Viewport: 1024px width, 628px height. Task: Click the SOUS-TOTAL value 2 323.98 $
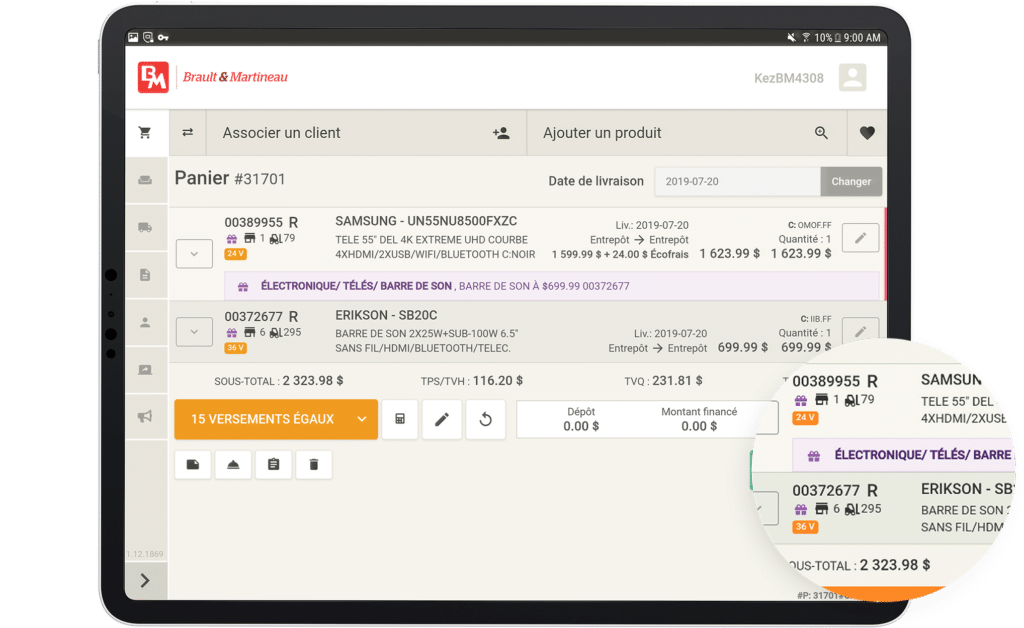point(313,381)
